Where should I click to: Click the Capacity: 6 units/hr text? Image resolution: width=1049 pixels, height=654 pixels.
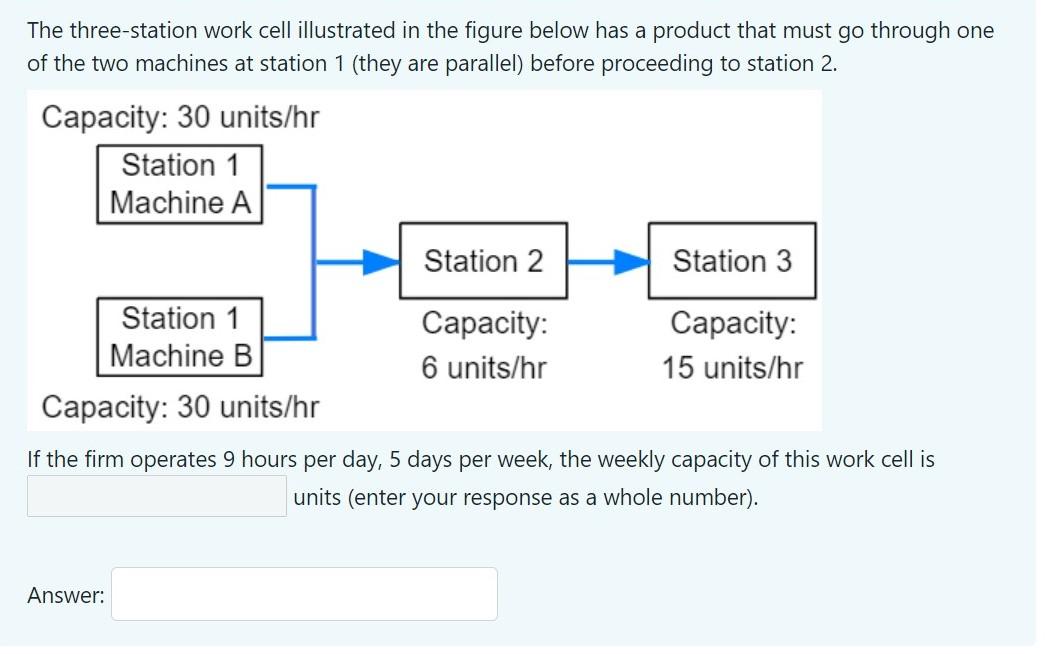click(483, 345)
